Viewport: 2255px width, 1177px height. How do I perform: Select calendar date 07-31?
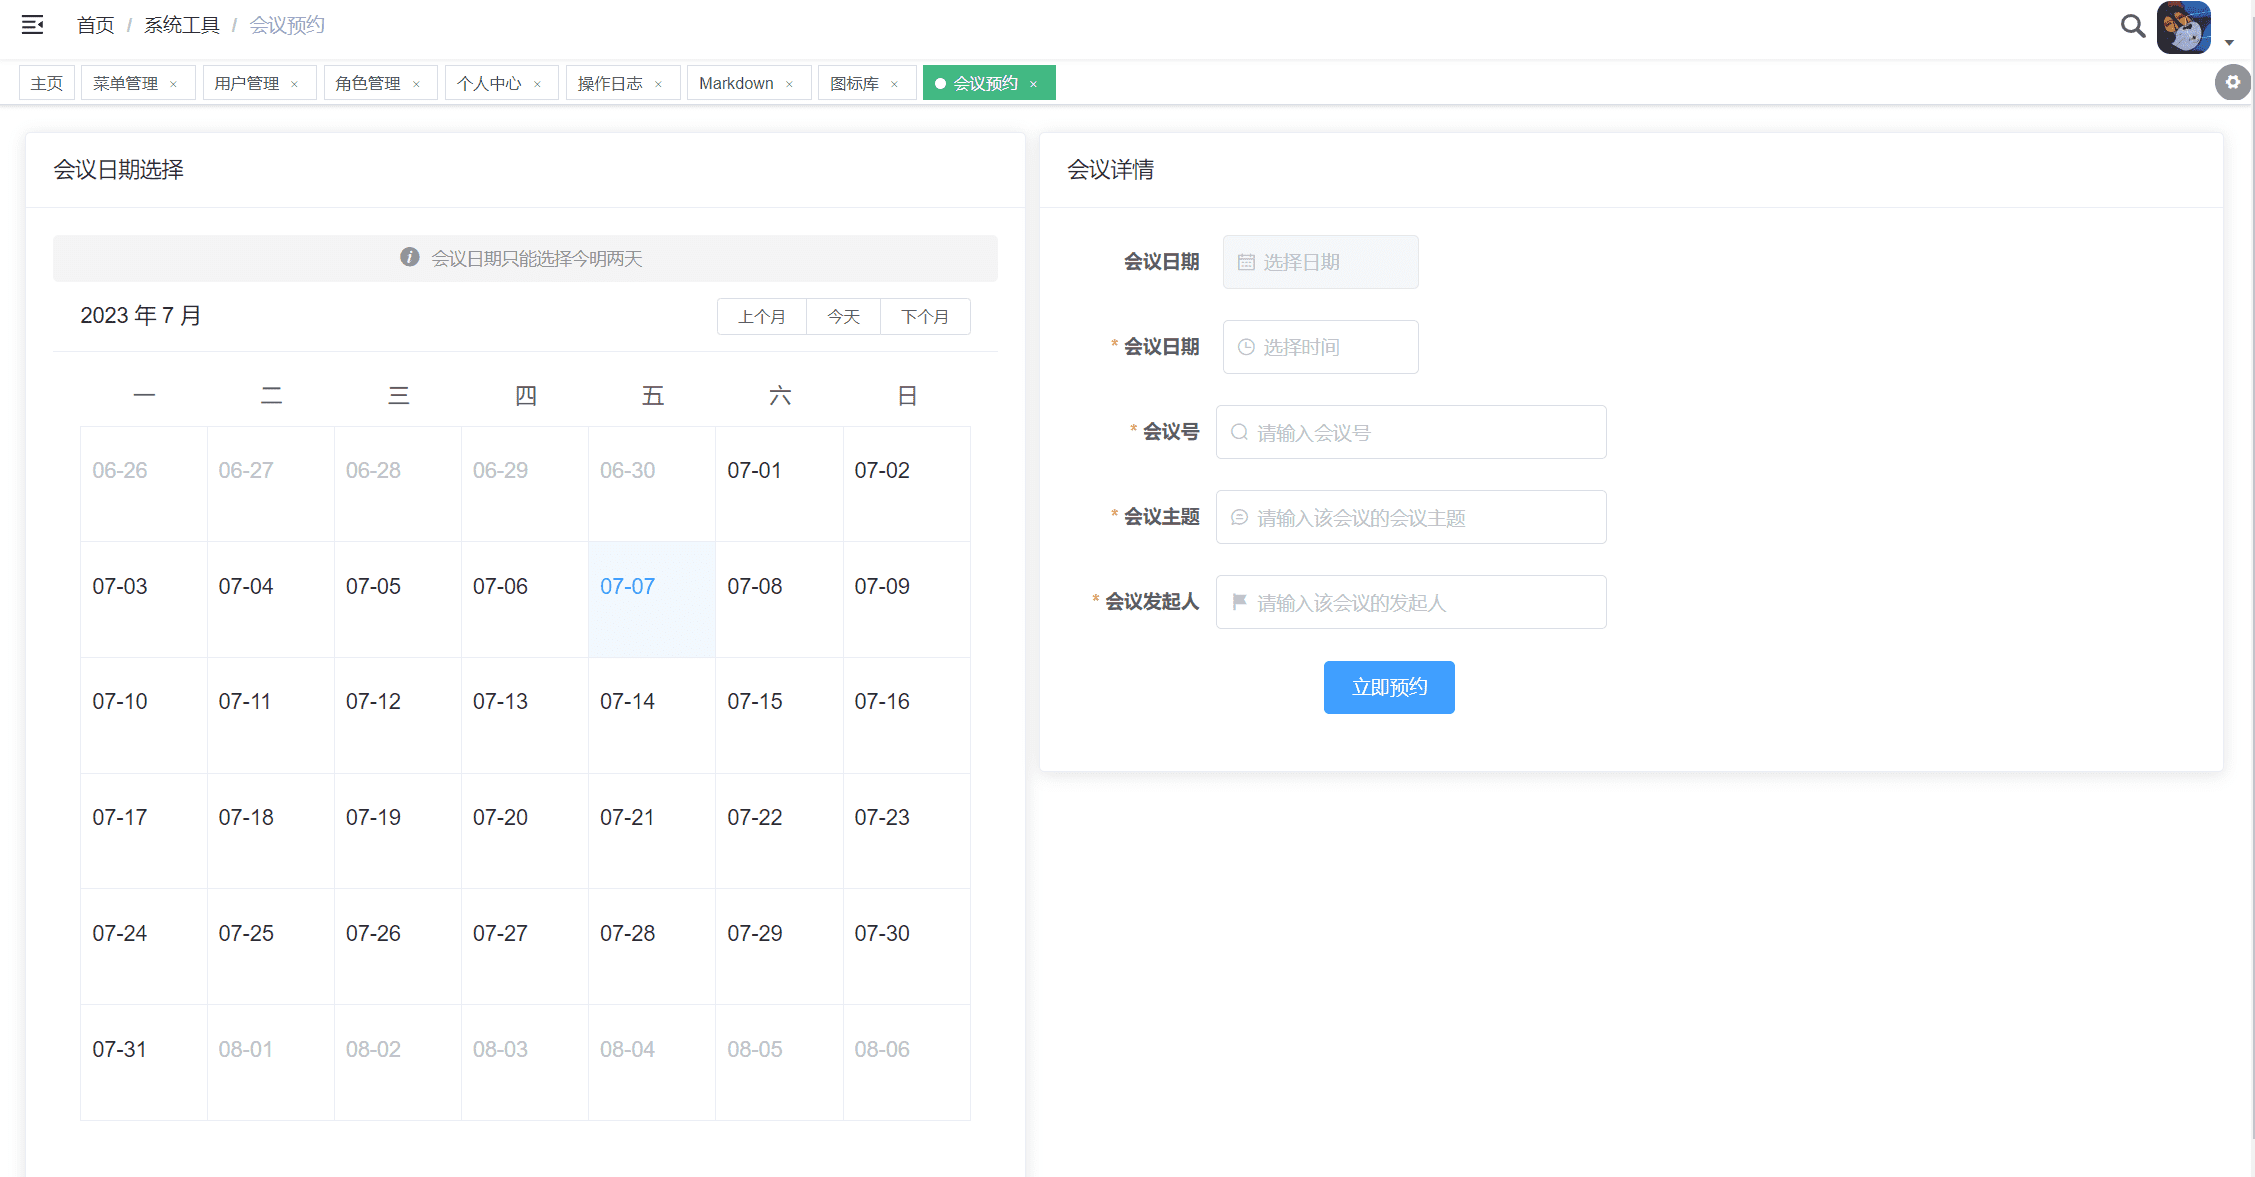(x=144, y=1062)
